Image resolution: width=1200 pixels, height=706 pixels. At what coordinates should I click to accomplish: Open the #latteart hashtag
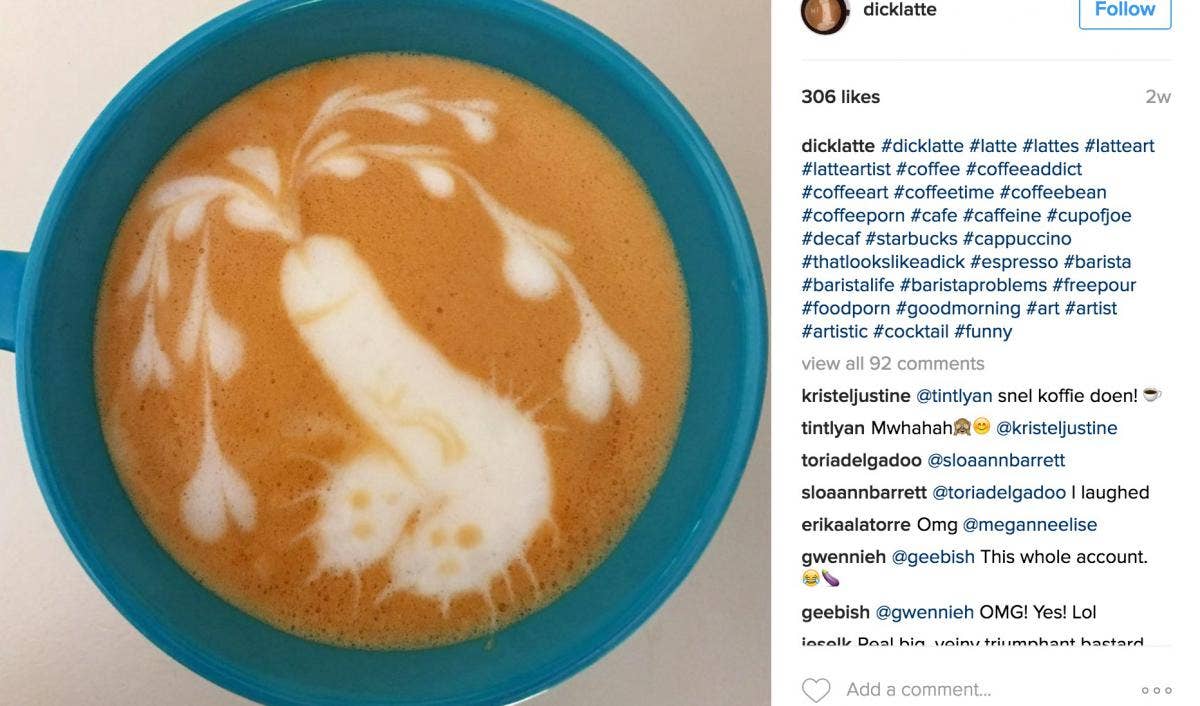pos(1119,146)
